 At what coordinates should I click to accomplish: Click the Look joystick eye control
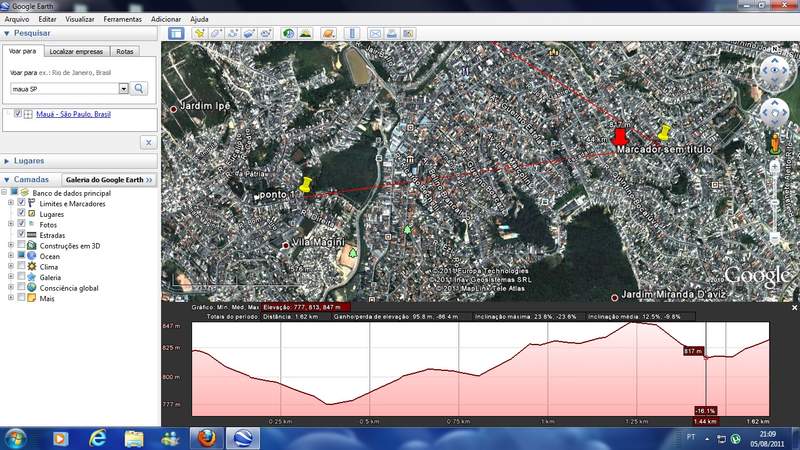774,70
